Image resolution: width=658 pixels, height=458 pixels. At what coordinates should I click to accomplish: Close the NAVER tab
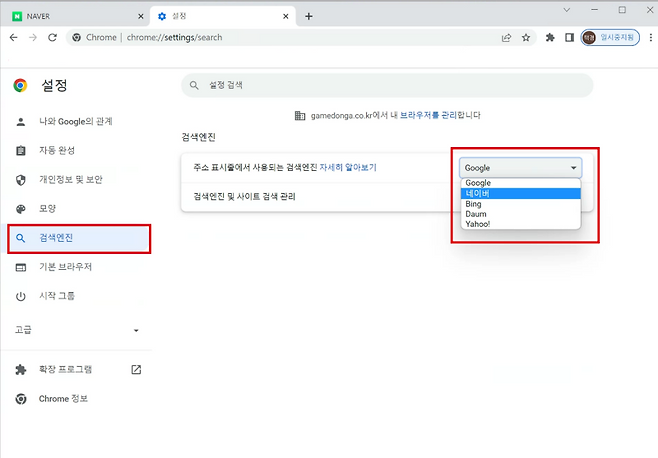(141, 16)
